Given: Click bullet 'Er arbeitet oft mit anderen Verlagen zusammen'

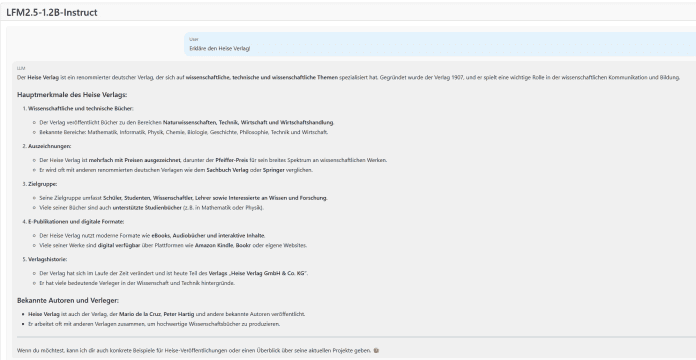Looking at the screenshot, I should click(154, 324).
